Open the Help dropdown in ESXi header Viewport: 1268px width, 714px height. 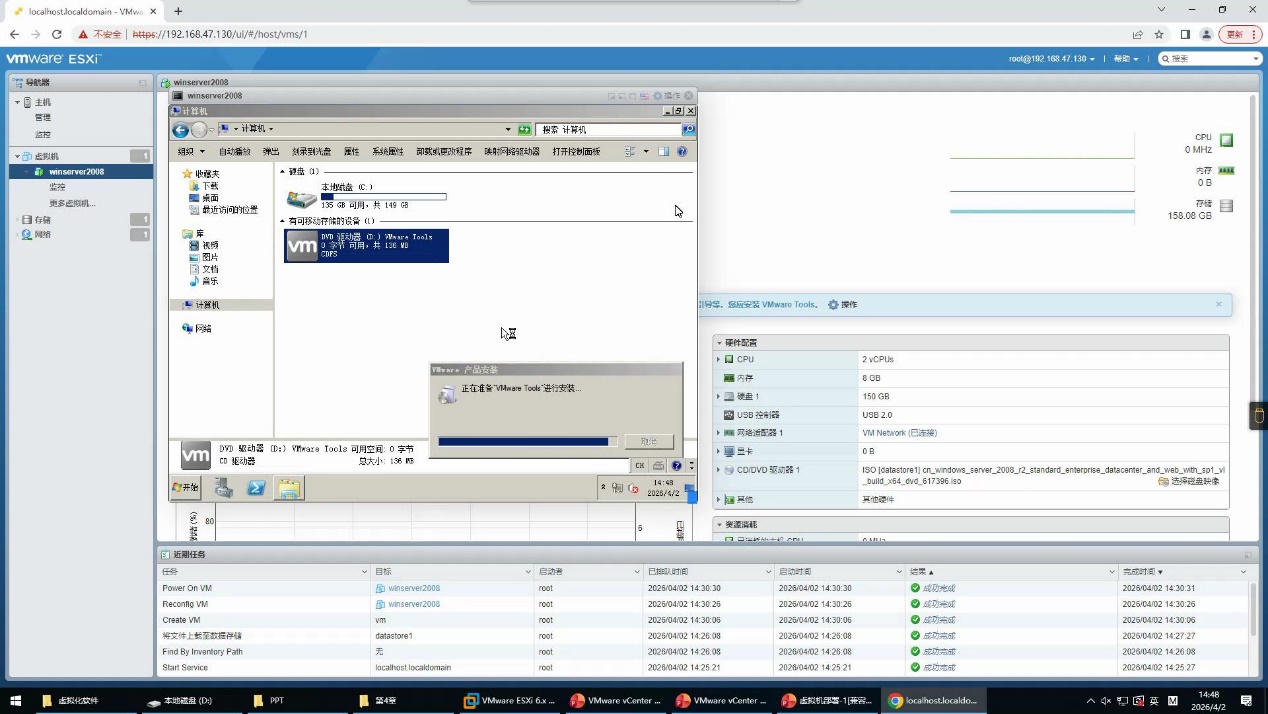click(1126, 59)
